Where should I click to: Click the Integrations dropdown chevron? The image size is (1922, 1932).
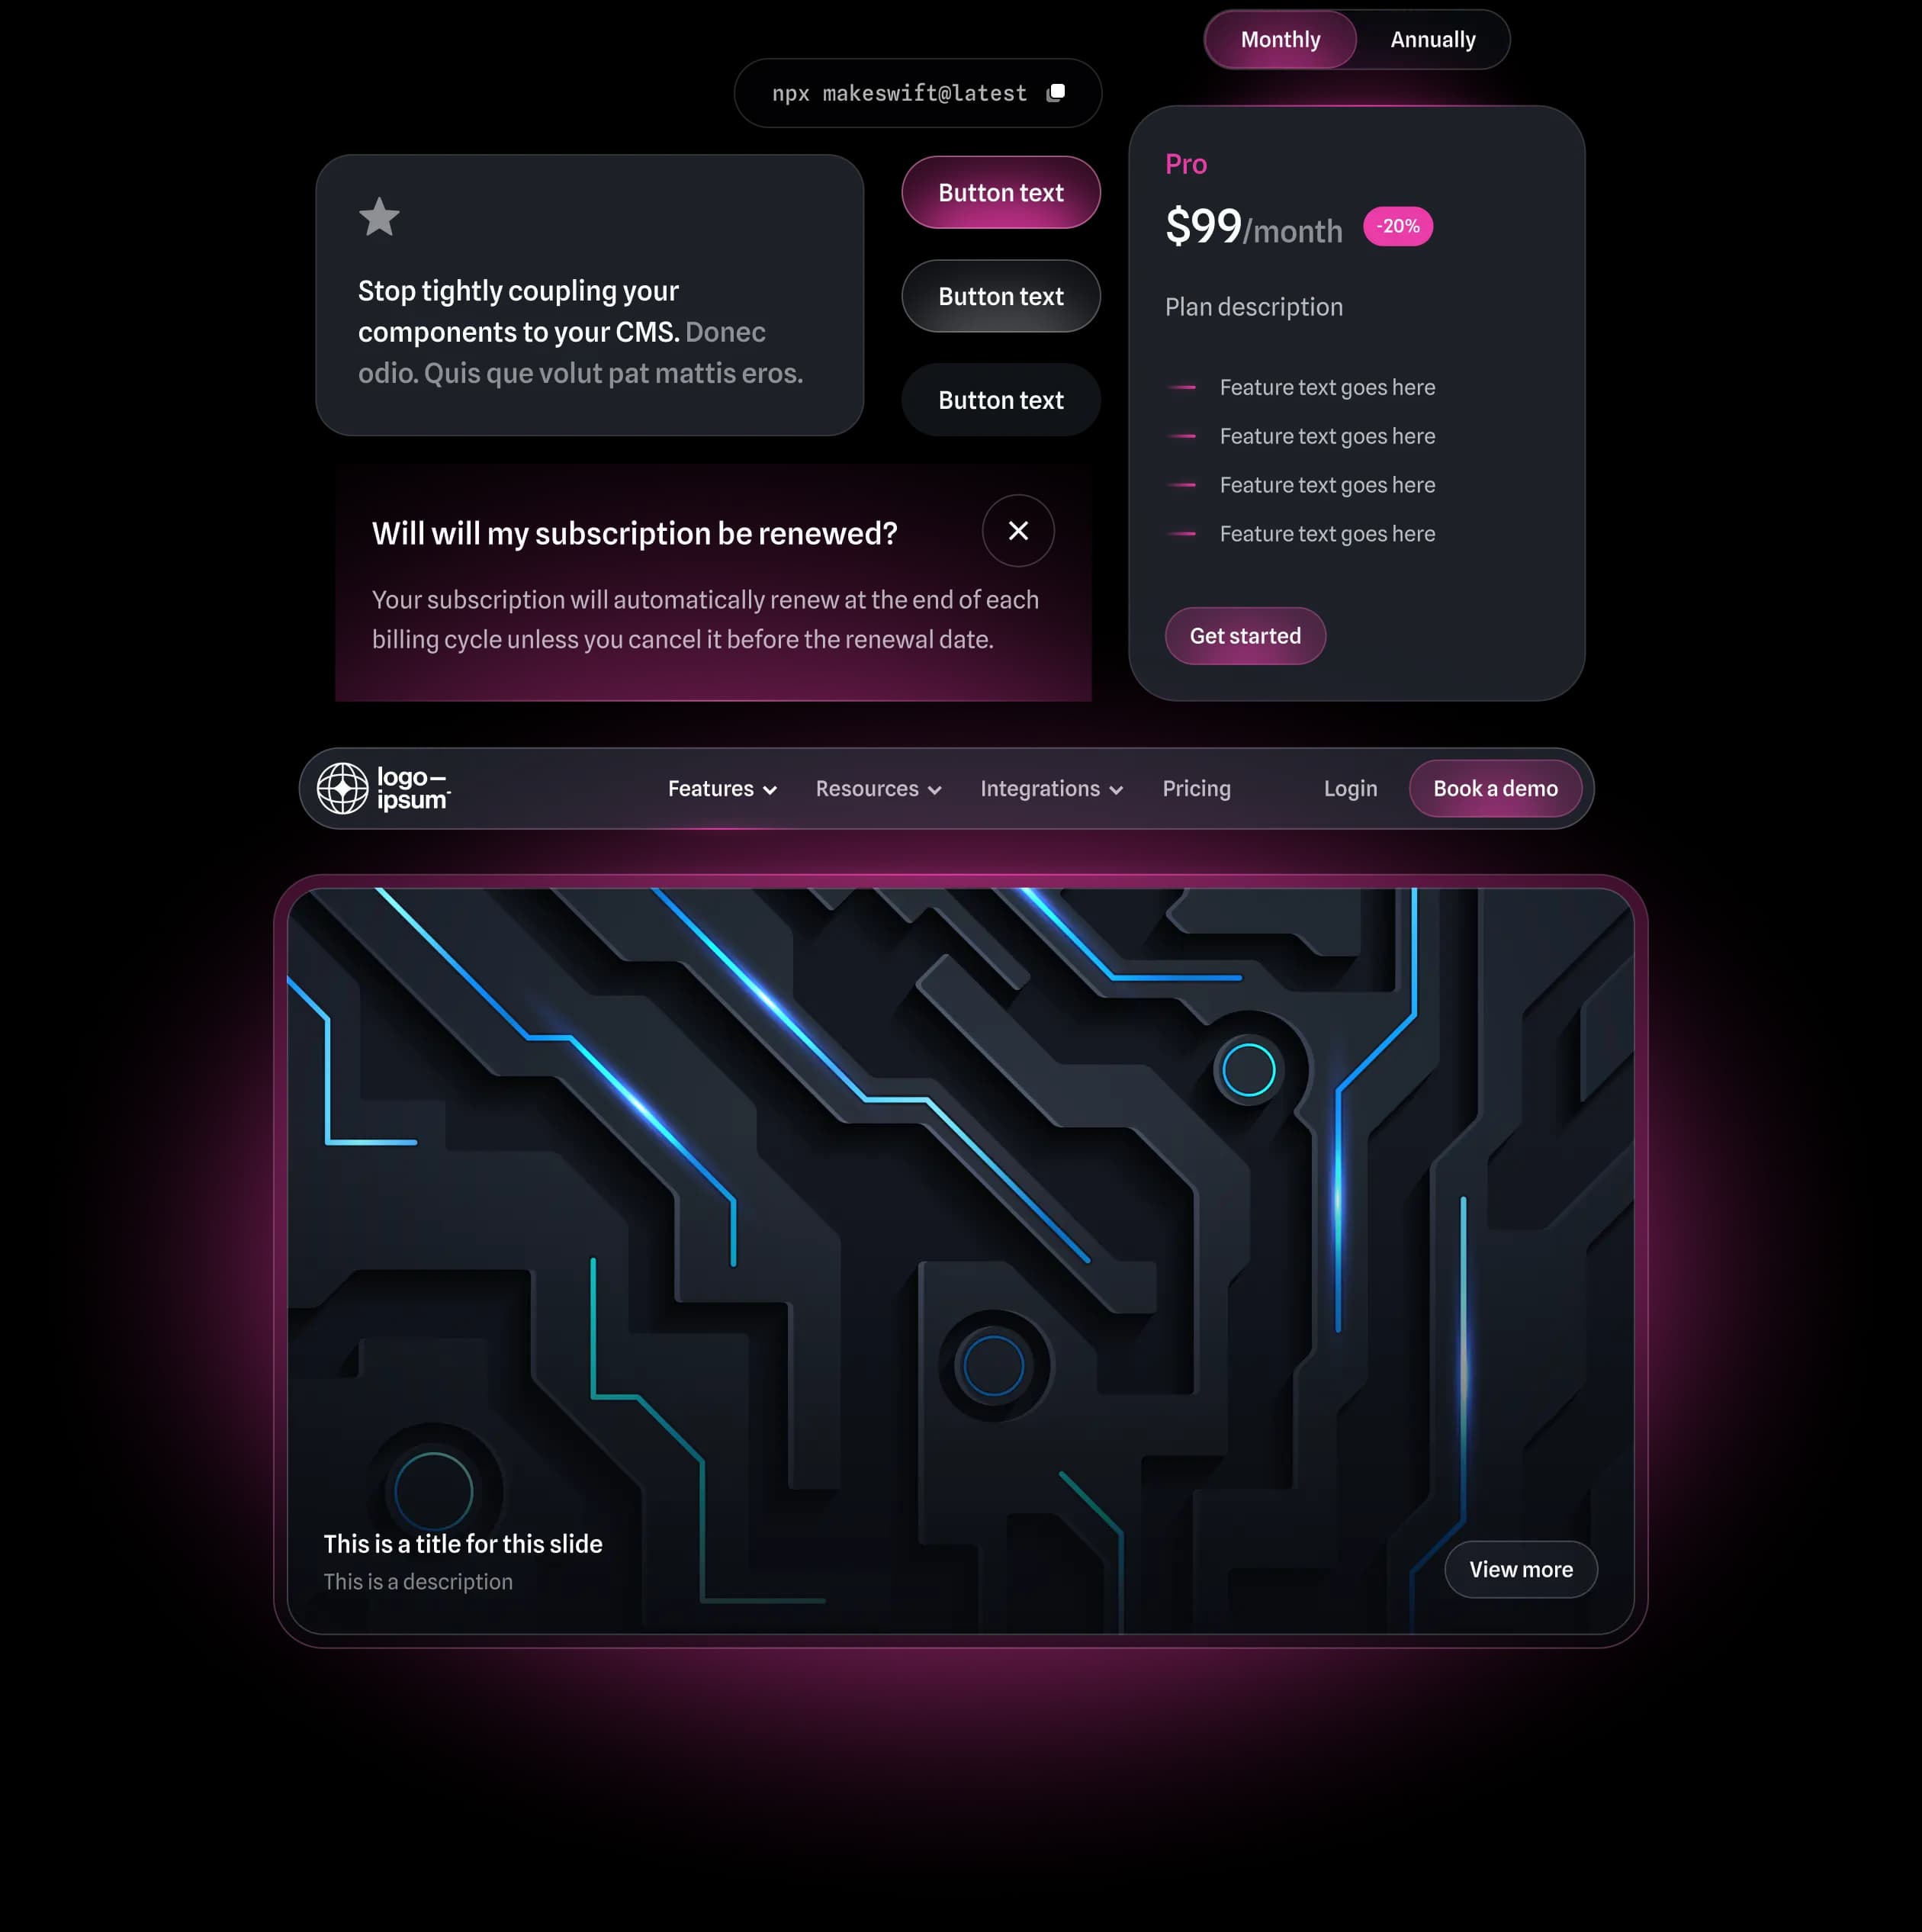(x=1117, y=790)
